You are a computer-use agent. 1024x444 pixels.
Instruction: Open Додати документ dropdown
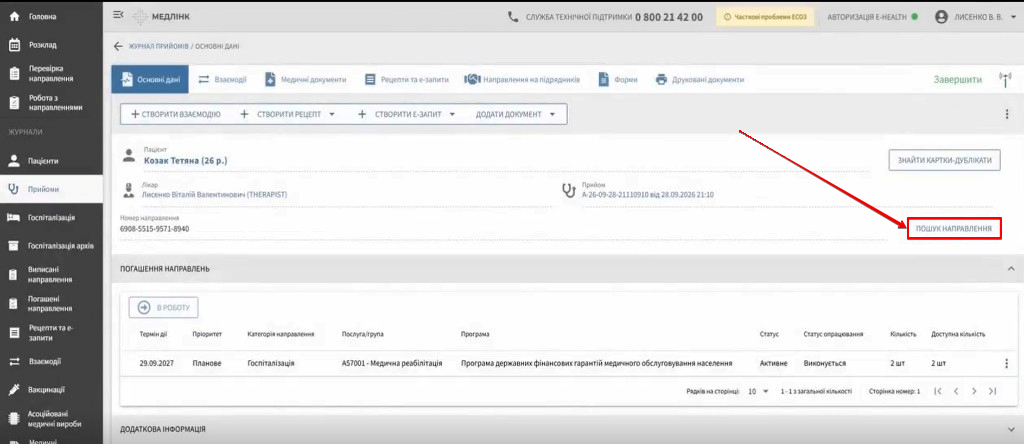click(x=515, y=114)
